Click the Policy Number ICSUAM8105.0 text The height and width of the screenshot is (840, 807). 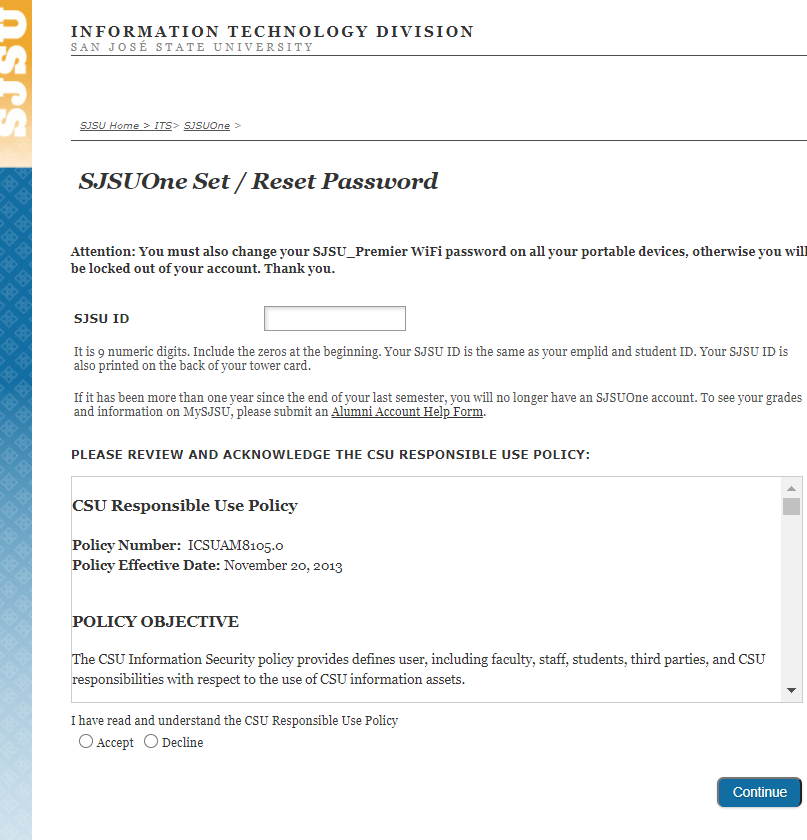click(x=178, y=545)
